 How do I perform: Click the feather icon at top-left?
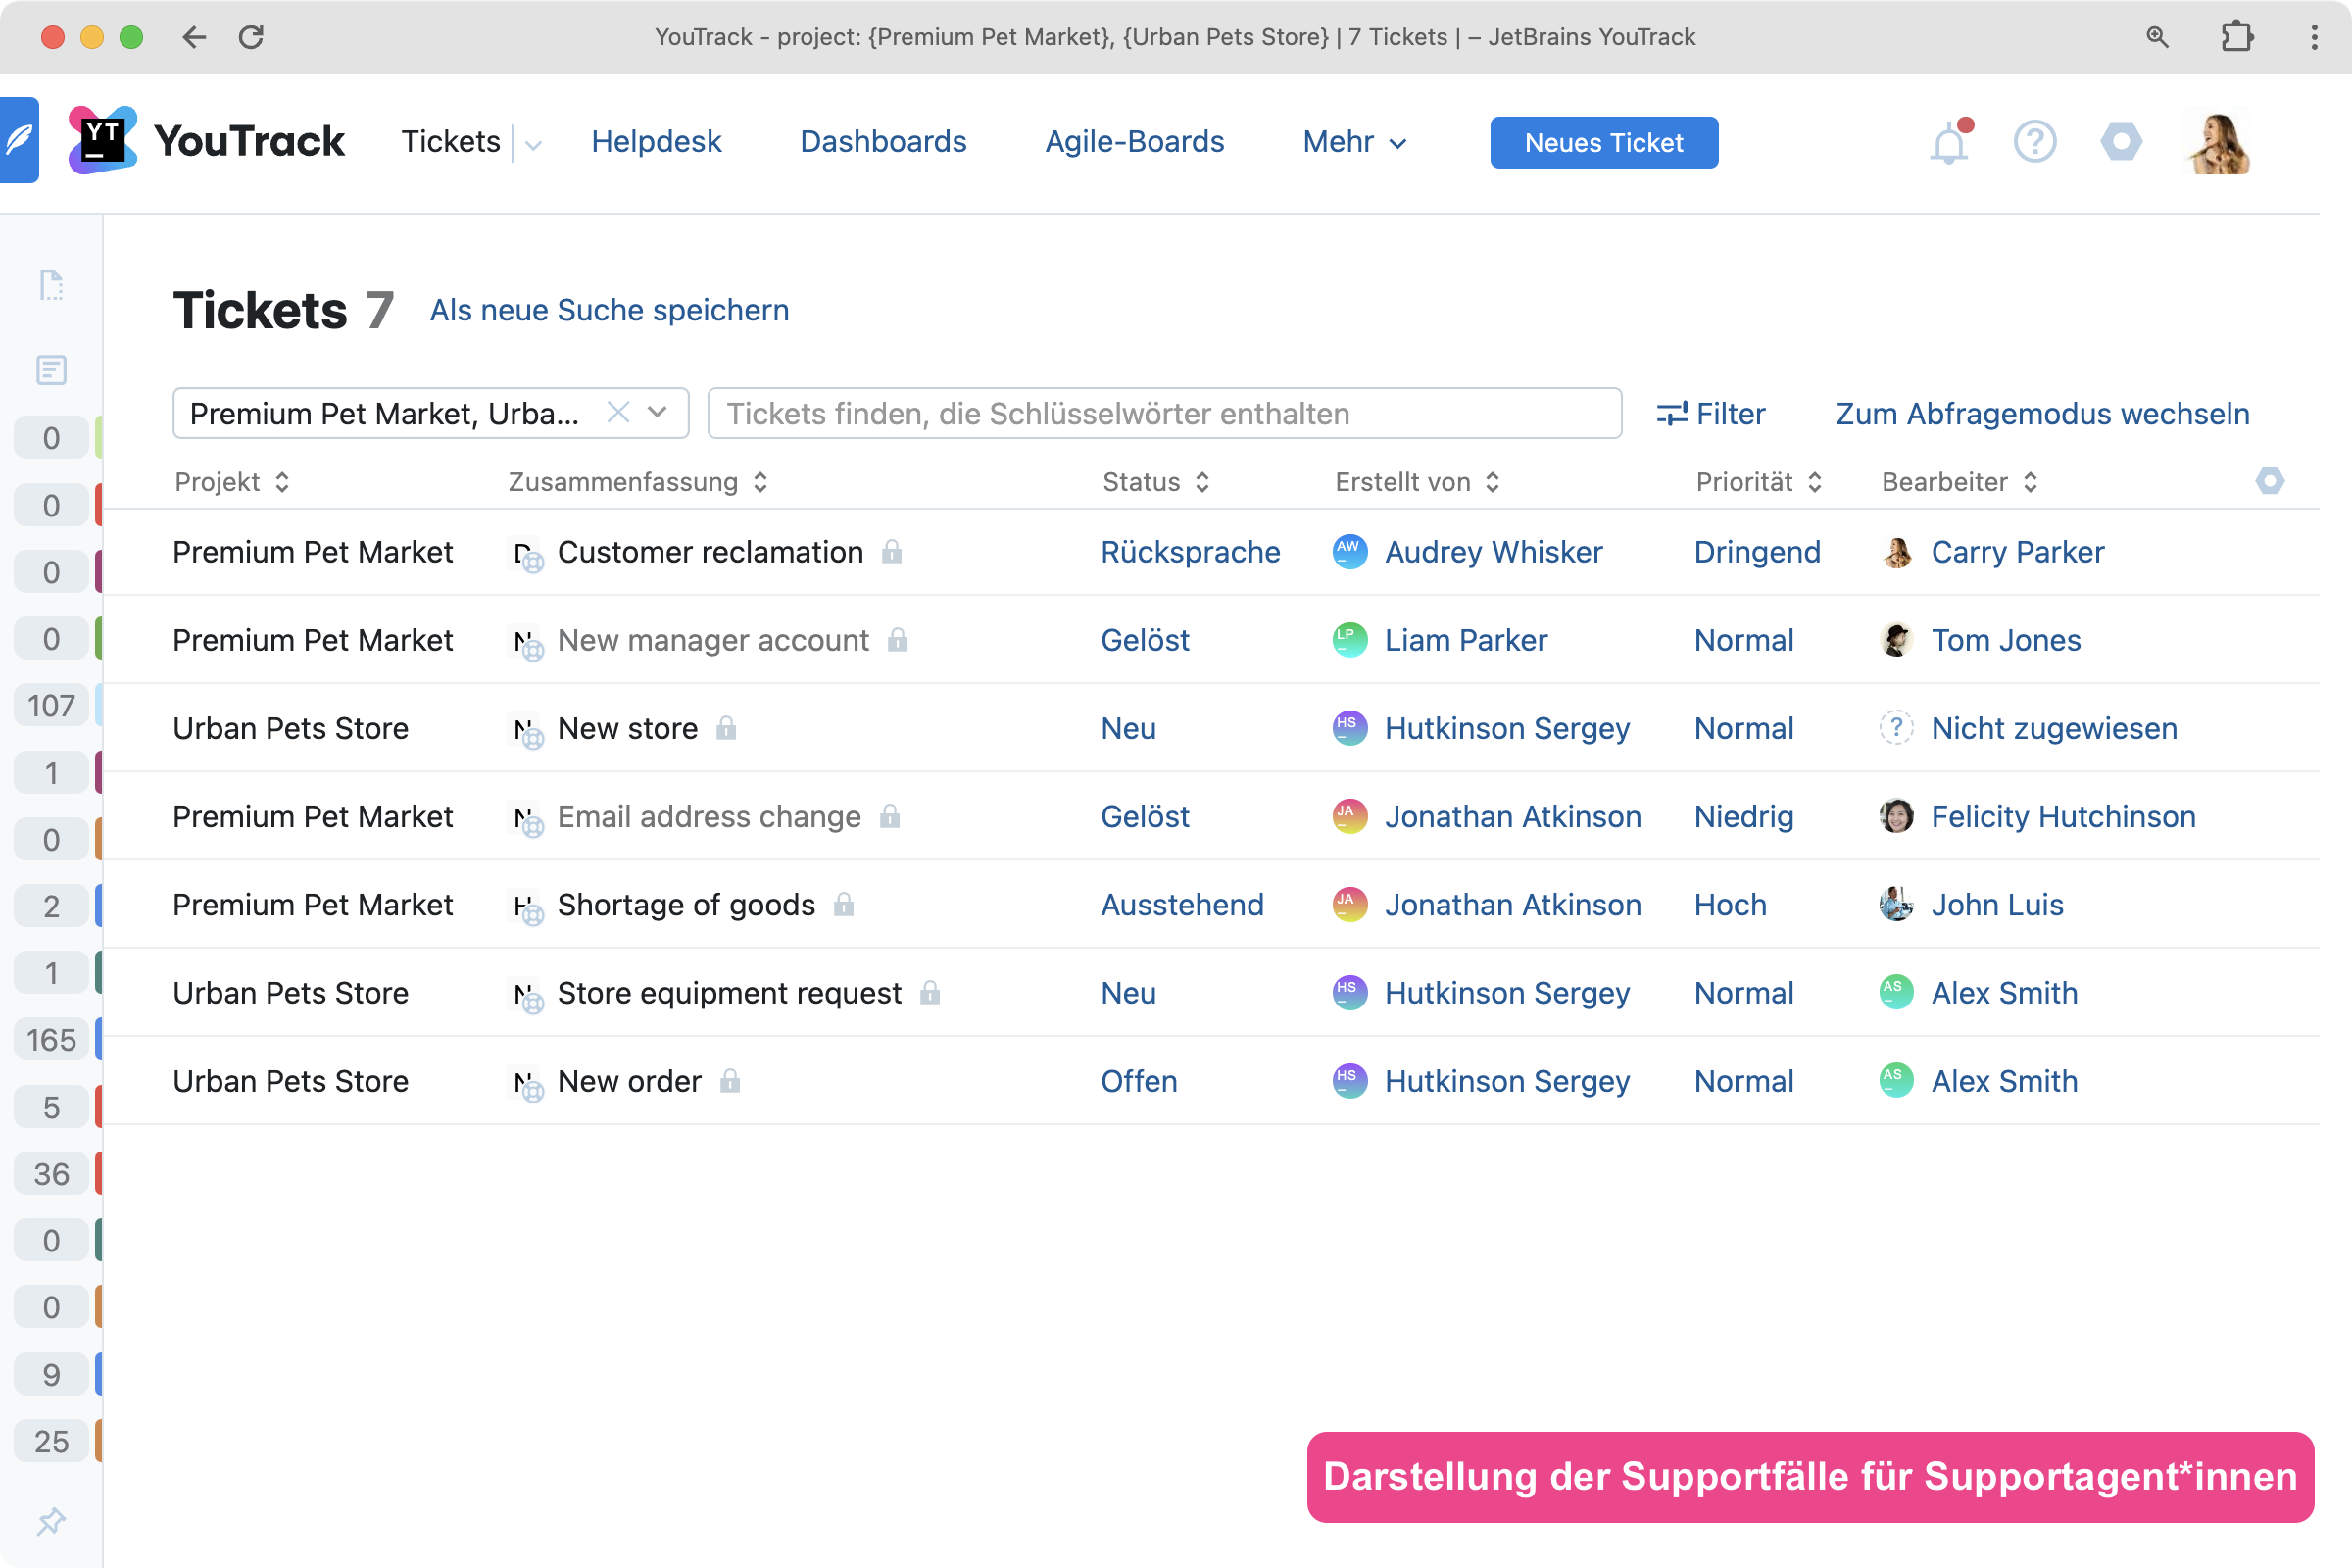click(19, 140)
